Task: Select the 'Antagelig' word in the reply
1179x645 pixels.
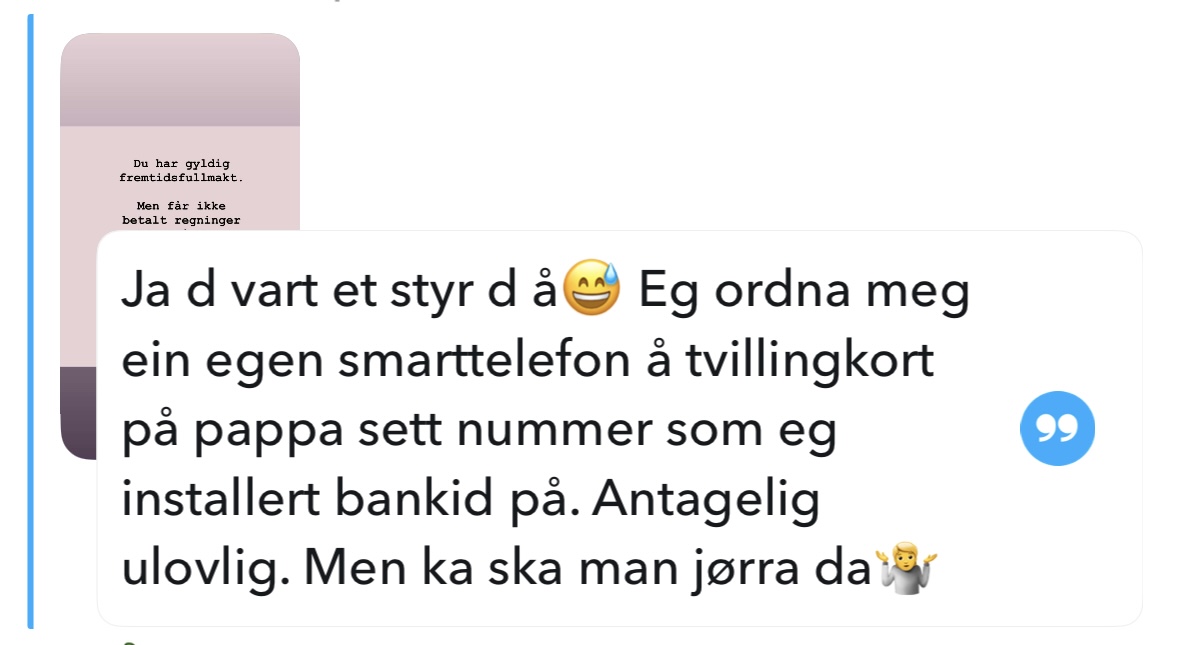Action: click(x=705, y=500)
